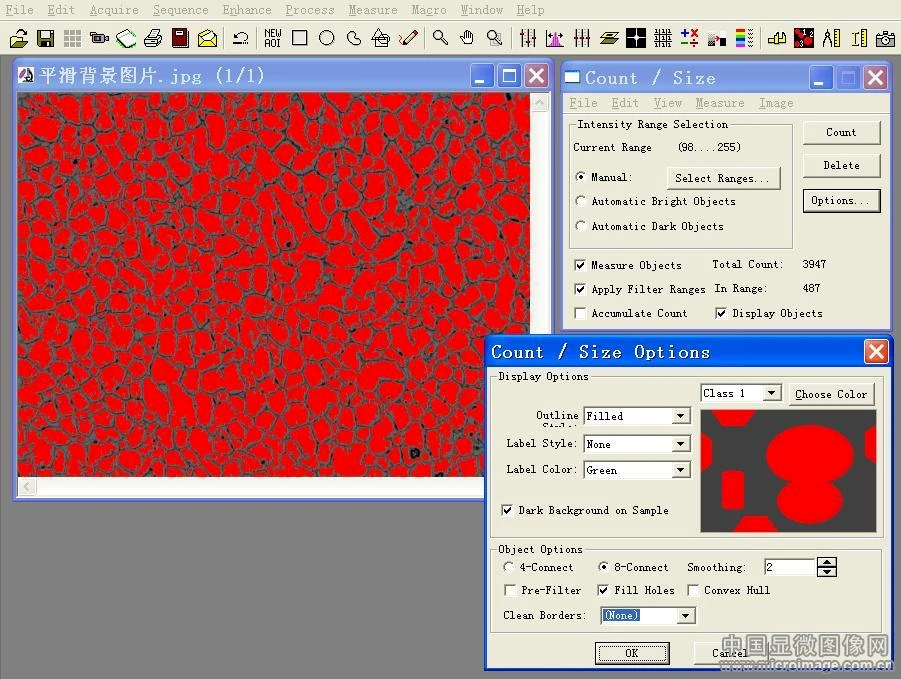Select the freeform AOI tool

[354, 38]
